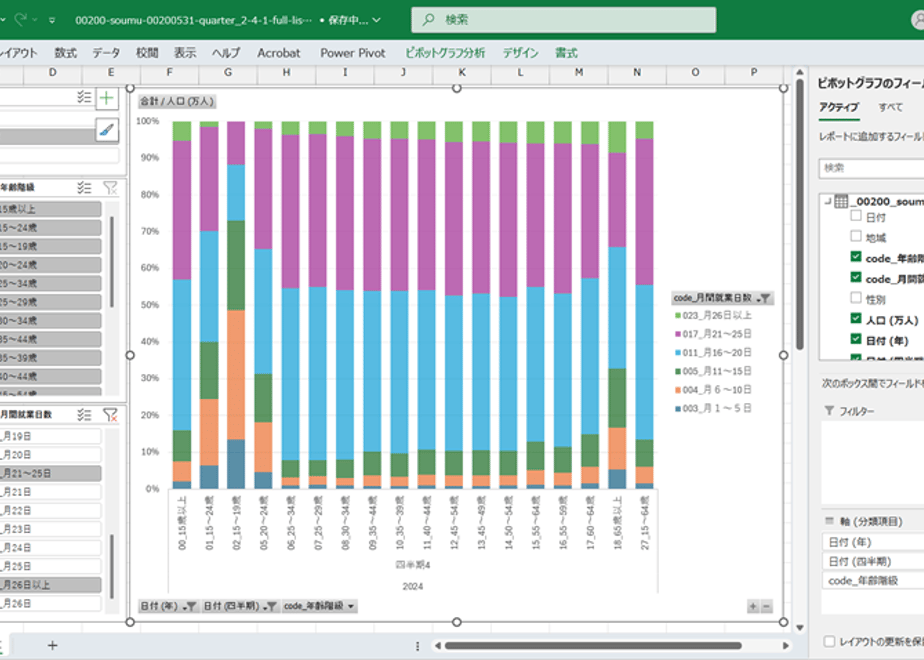
Task: Click the purple 017_月21~25日 legend swatch
Action: [x=678, y=334]
